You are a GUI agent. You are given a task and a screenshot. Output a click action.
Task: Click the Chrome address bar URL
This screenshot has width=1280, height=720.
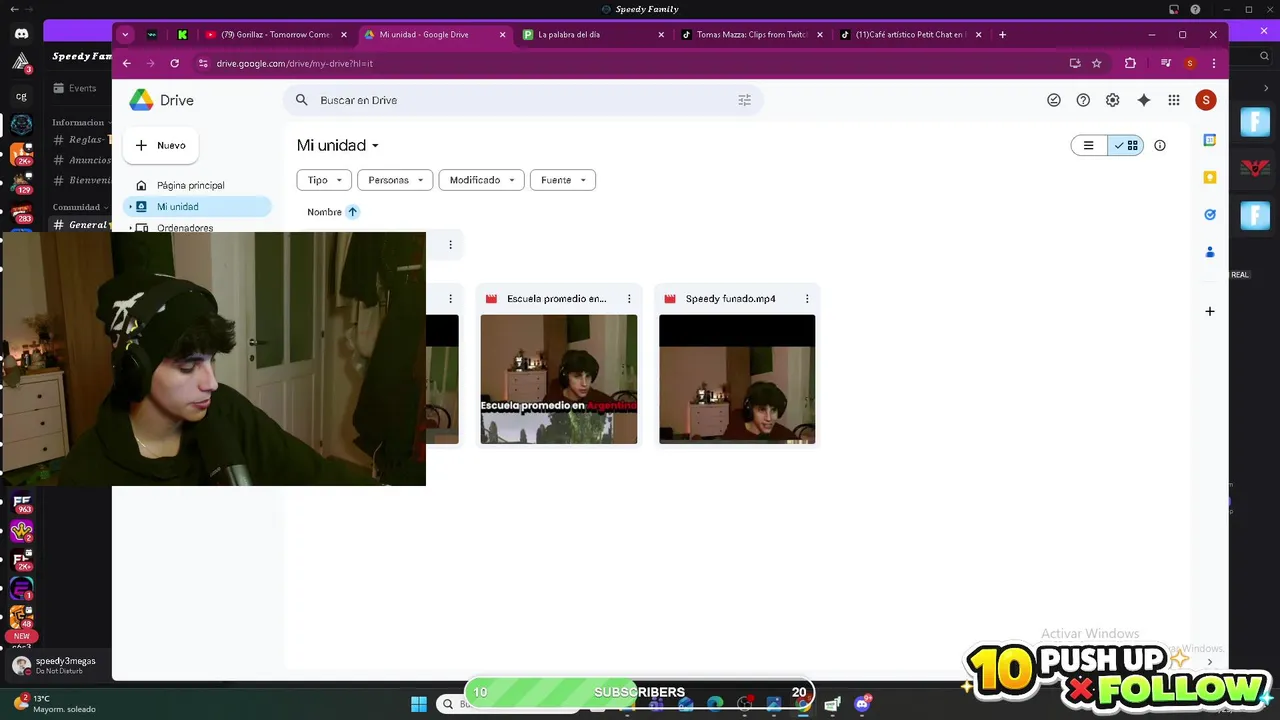(x=294, y=63)
